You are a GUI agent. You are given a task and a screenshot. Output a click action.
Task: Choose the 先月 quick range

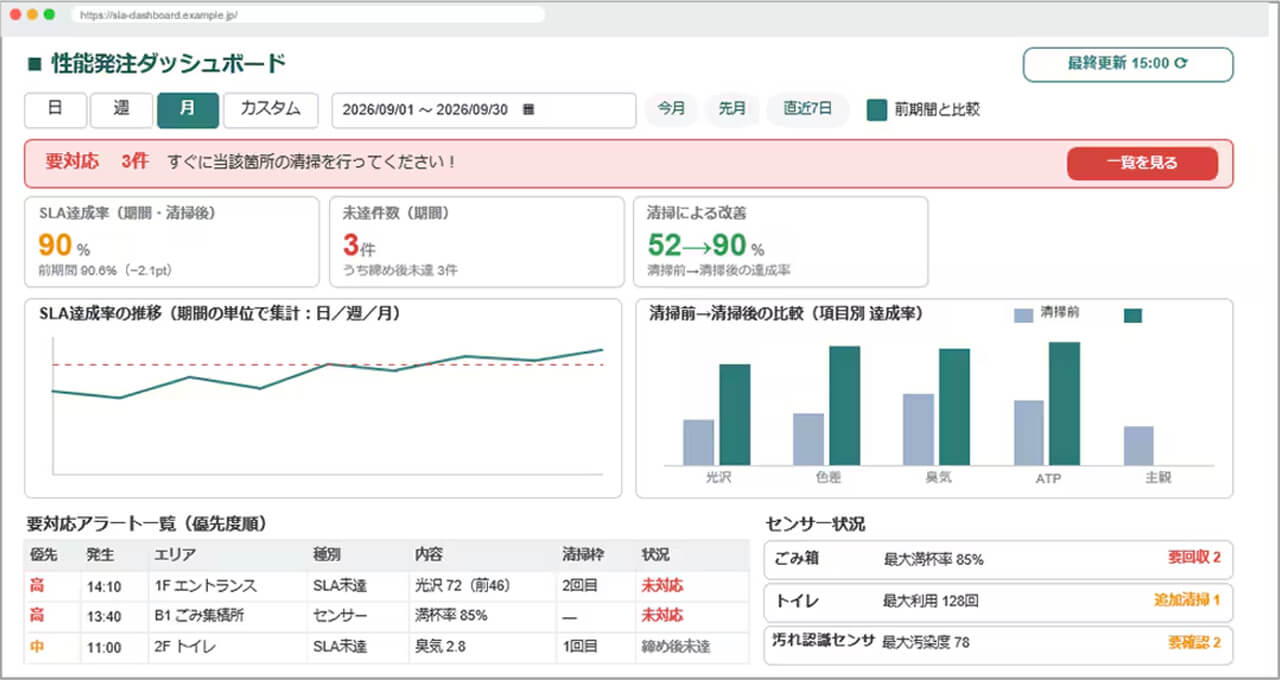coord(732,110)
